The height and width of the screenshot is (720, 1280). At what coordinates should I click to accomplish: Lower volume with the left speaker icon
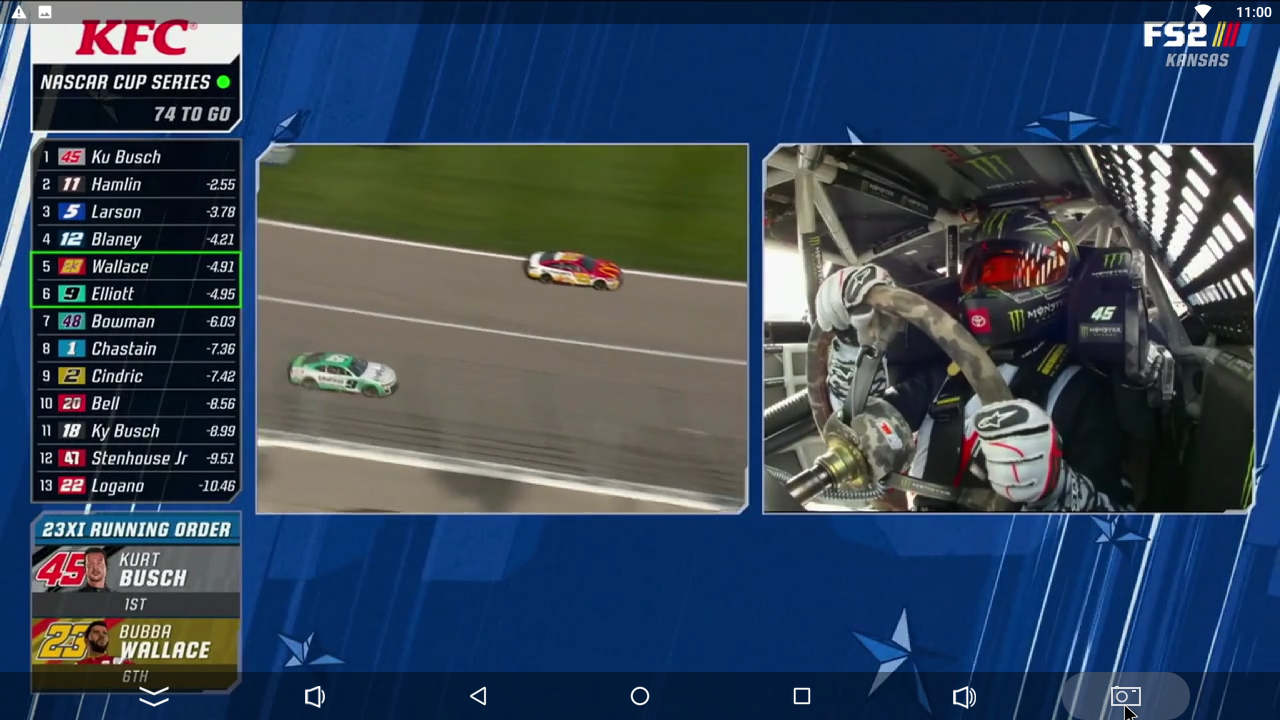315,696
